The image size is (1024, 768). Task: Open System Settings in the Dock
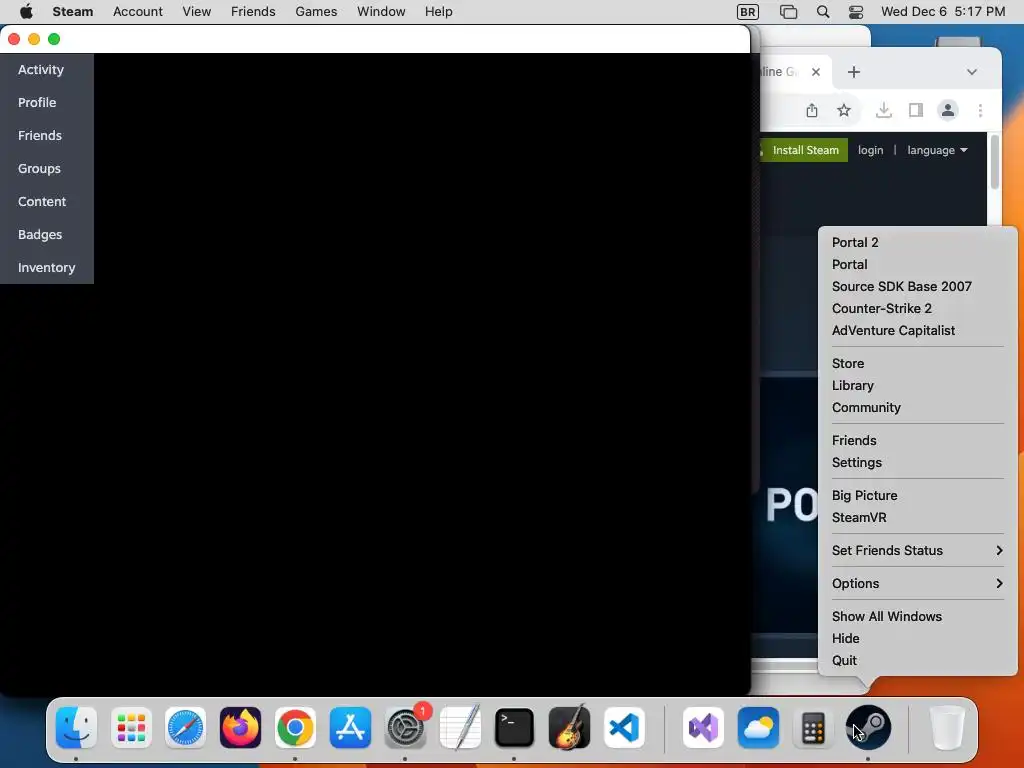[405, 727]
